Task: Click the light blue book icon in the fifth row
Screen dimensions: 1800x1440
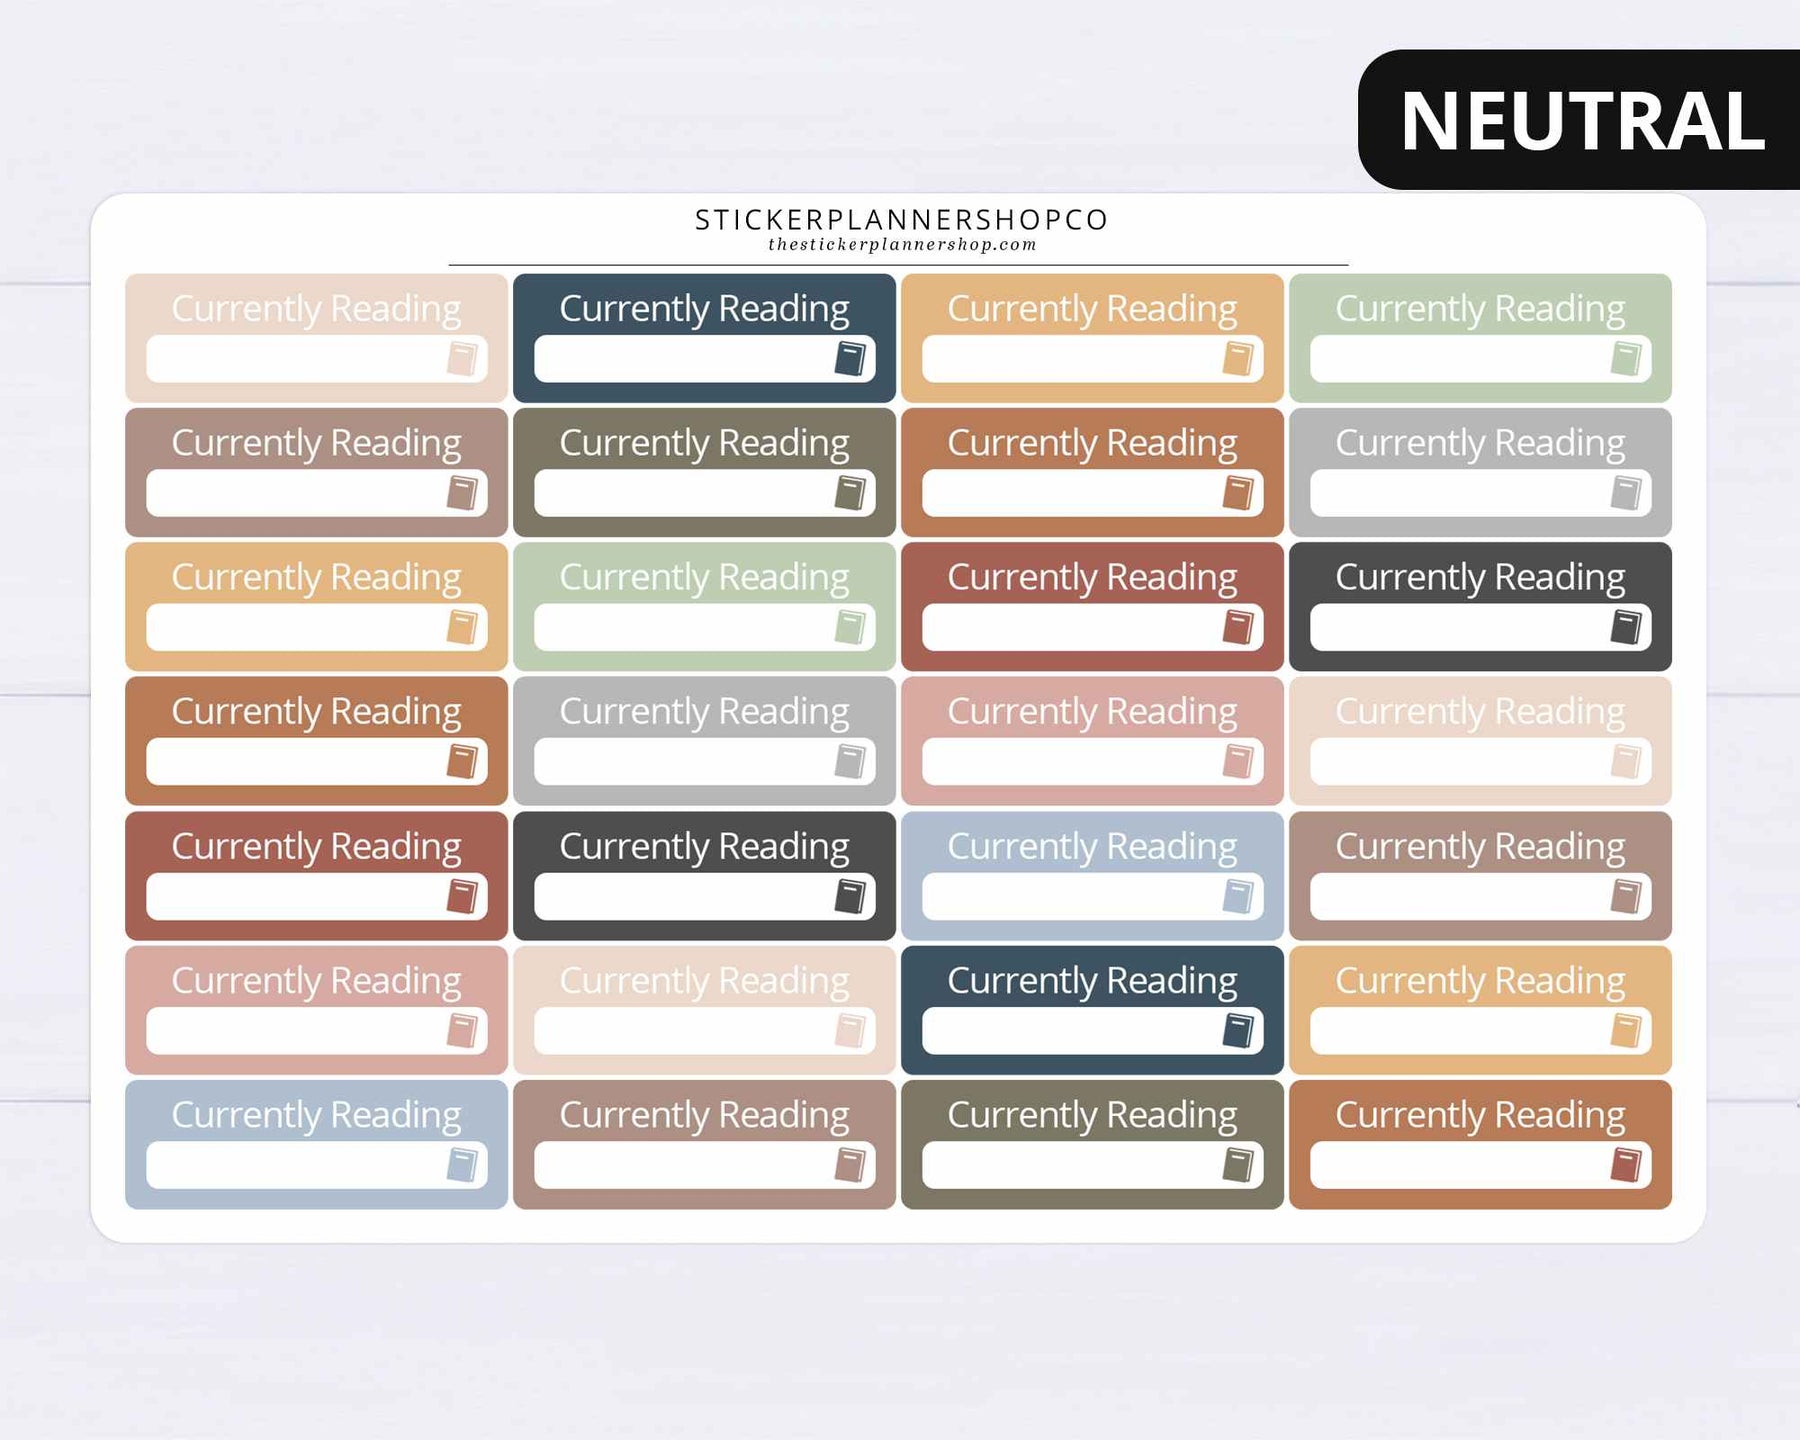Action: tap(1238, 896)
